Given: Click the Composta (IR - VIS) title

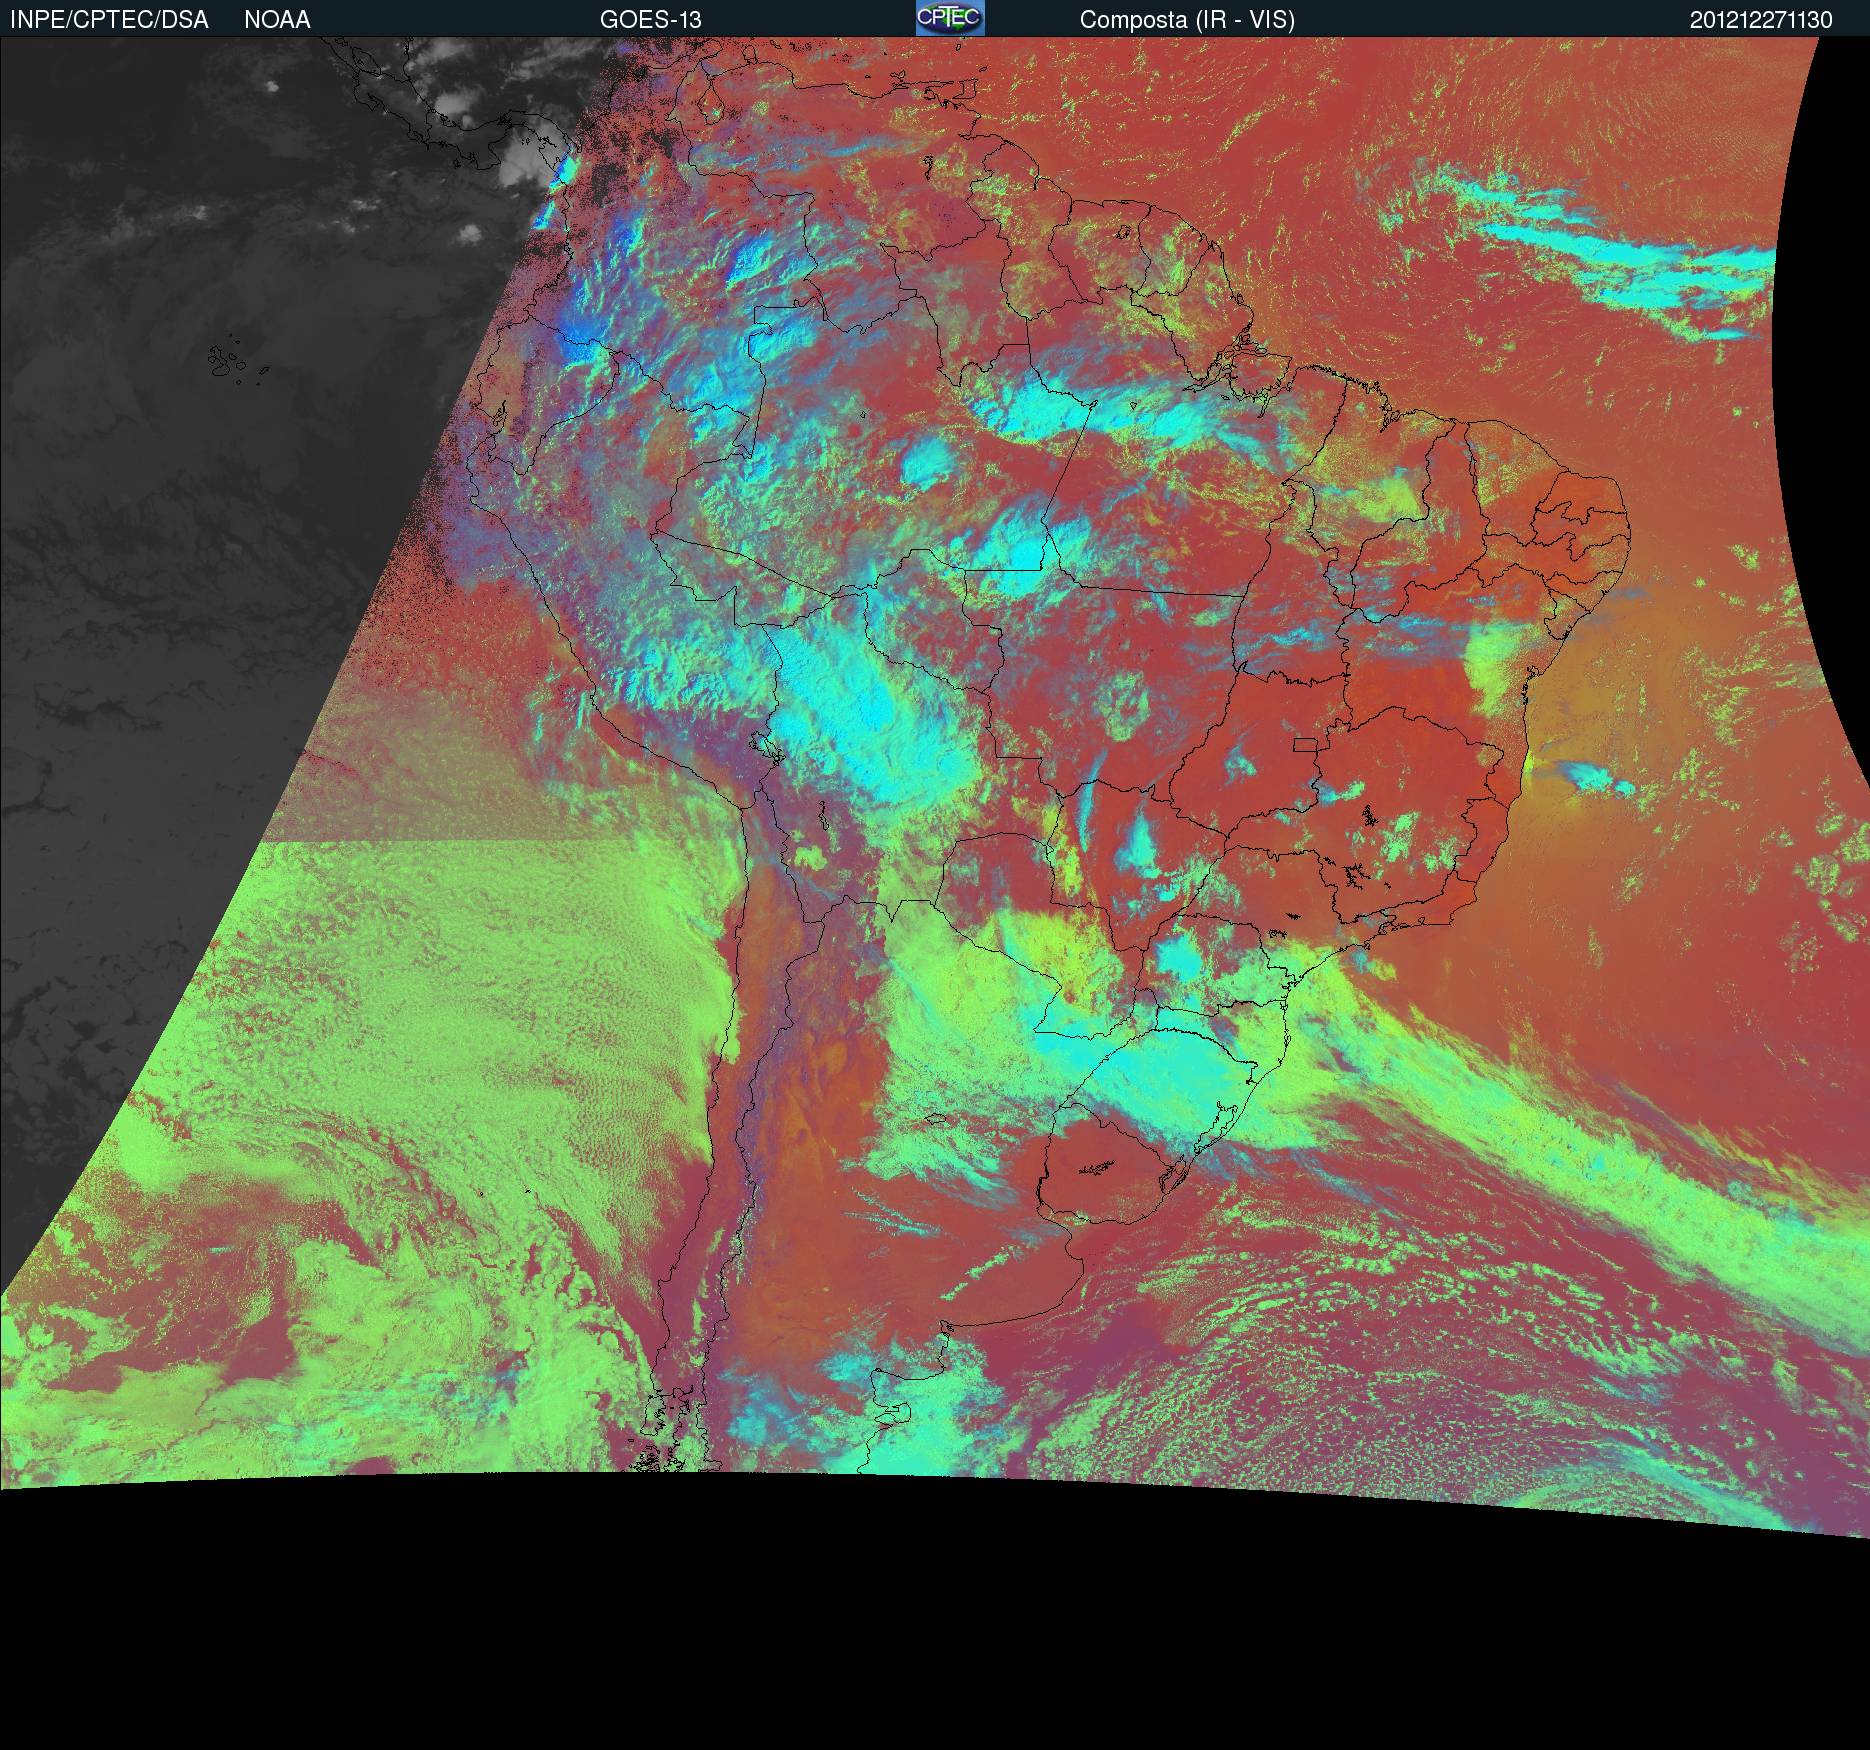Looking at the screenshot, I should [1187, 20].
